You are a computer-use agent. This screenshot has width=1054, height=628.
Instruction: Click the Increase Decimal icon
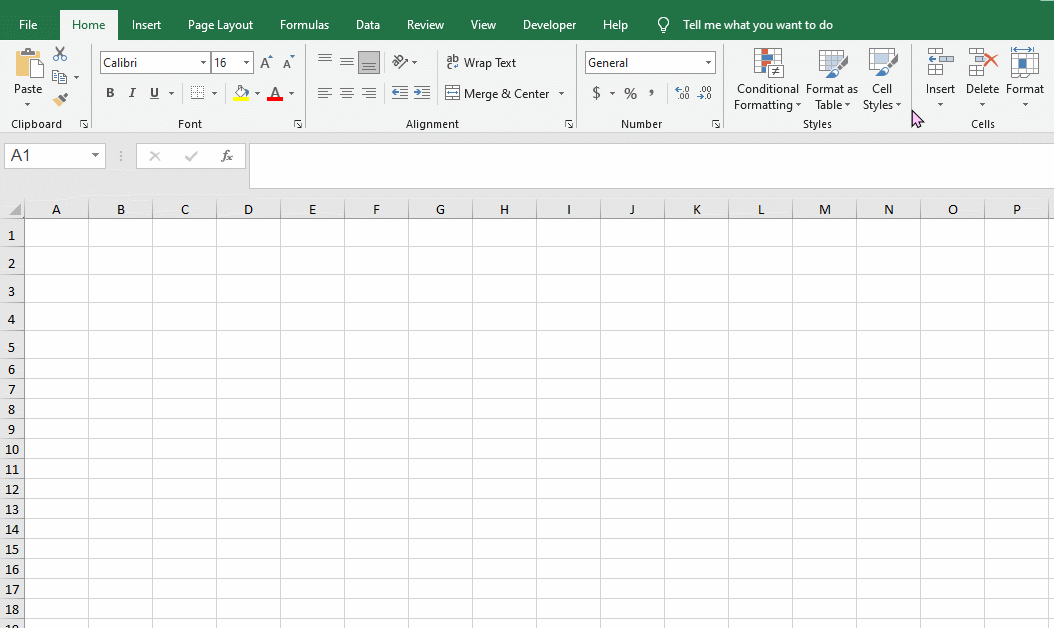coord(683,93)
